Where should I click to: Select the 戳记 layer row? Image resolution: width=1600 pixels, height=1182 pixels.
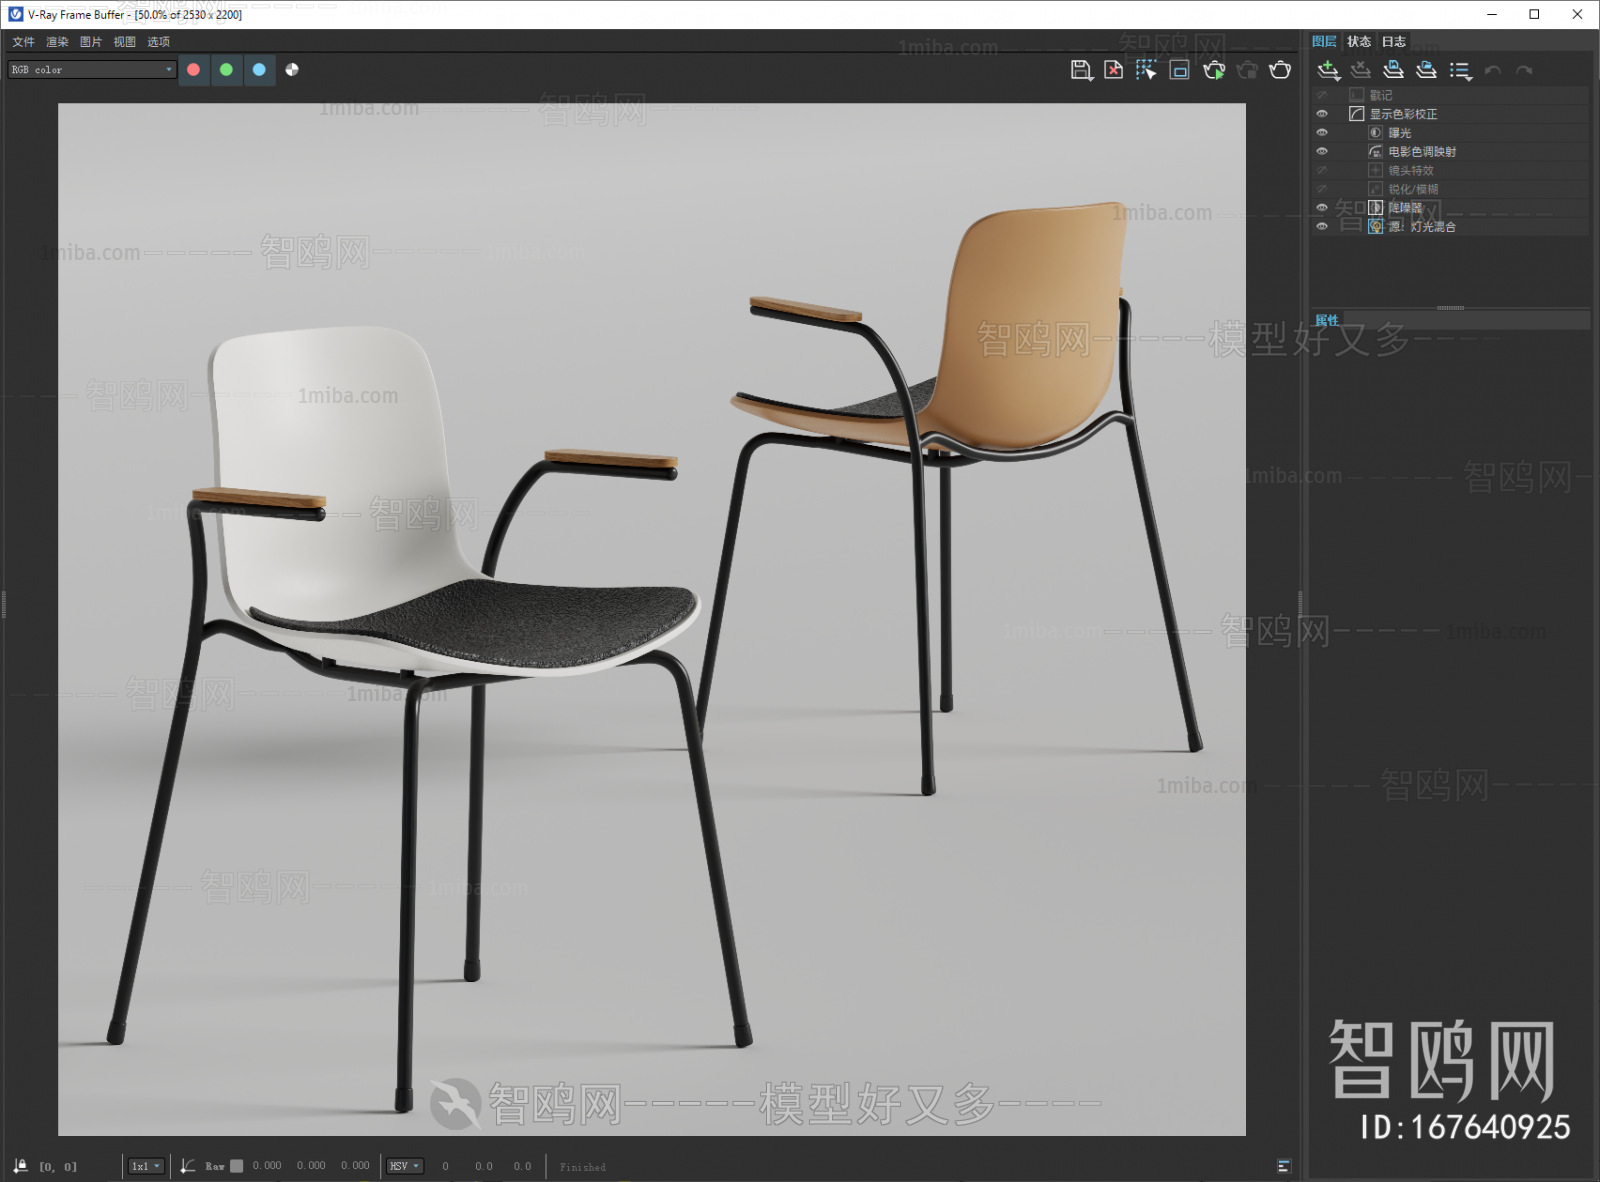pos(1450,95)
